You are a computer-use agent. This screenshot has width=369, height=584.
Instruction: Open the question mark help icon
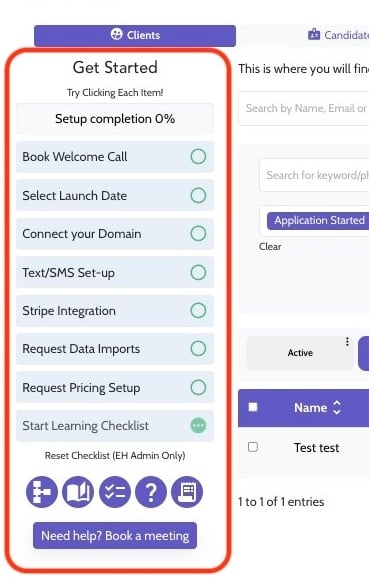(151, 492)
